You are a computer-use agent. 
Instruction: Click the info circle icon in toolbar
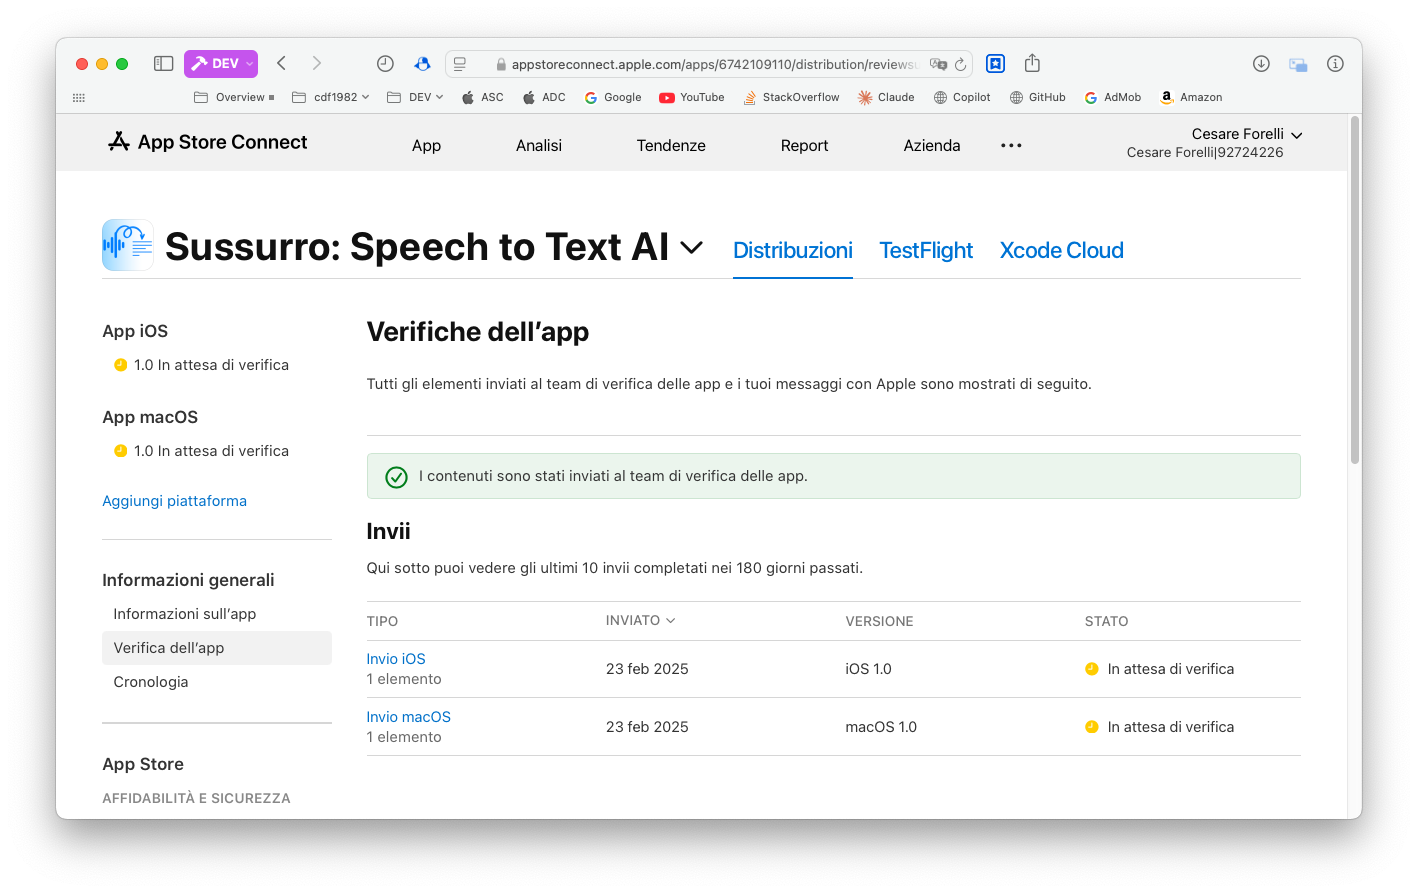pos(1335,64)
